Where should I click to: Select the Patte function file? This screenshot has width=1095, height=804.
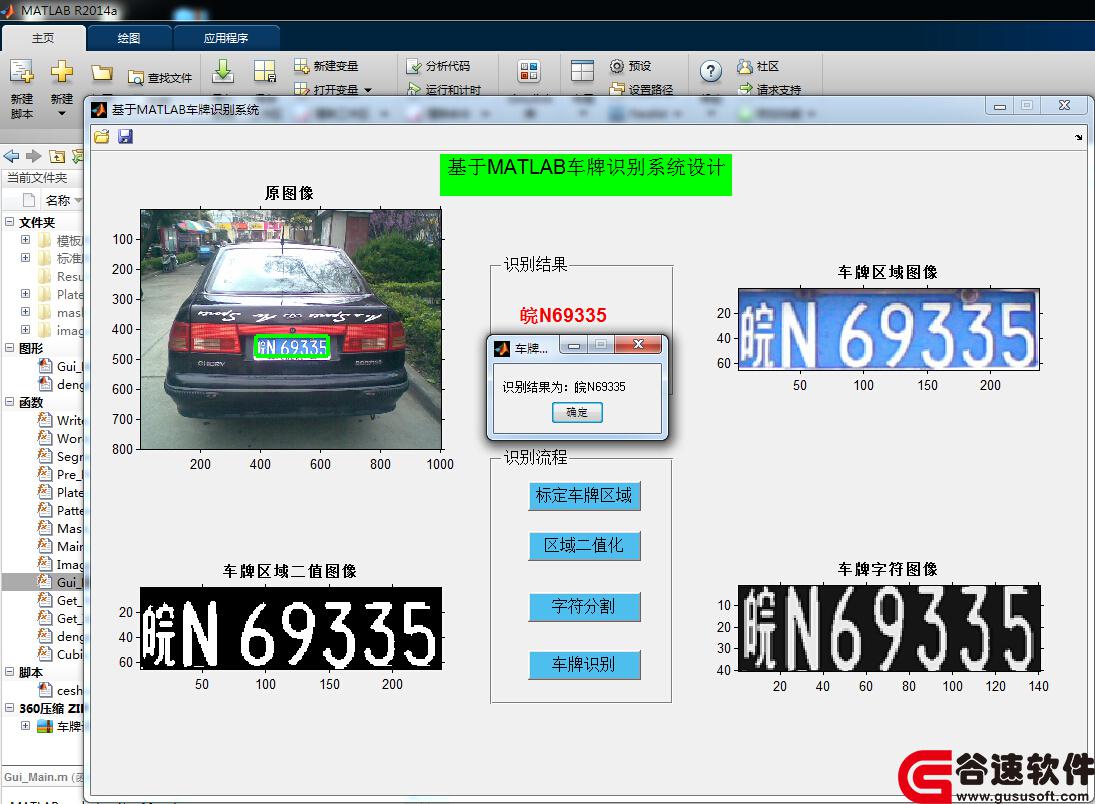(61, 510)
